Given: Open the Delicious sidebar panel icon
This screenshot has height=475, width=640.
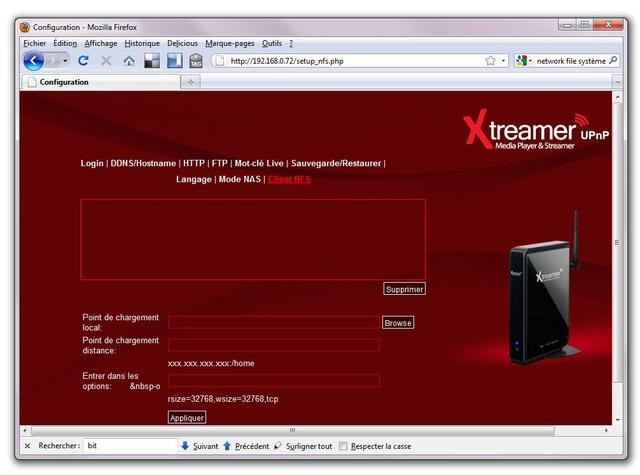Looking at the screenshot, I should [x=174, y=61].
